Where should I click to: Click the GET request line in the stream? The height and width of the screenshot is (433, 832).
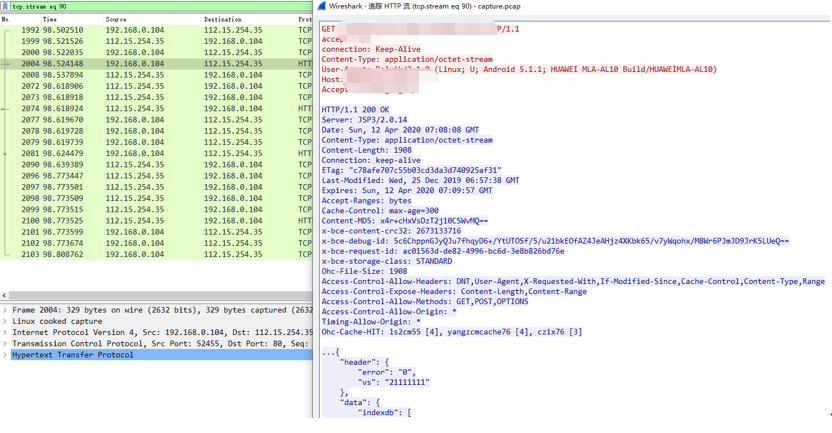(420, 29)
